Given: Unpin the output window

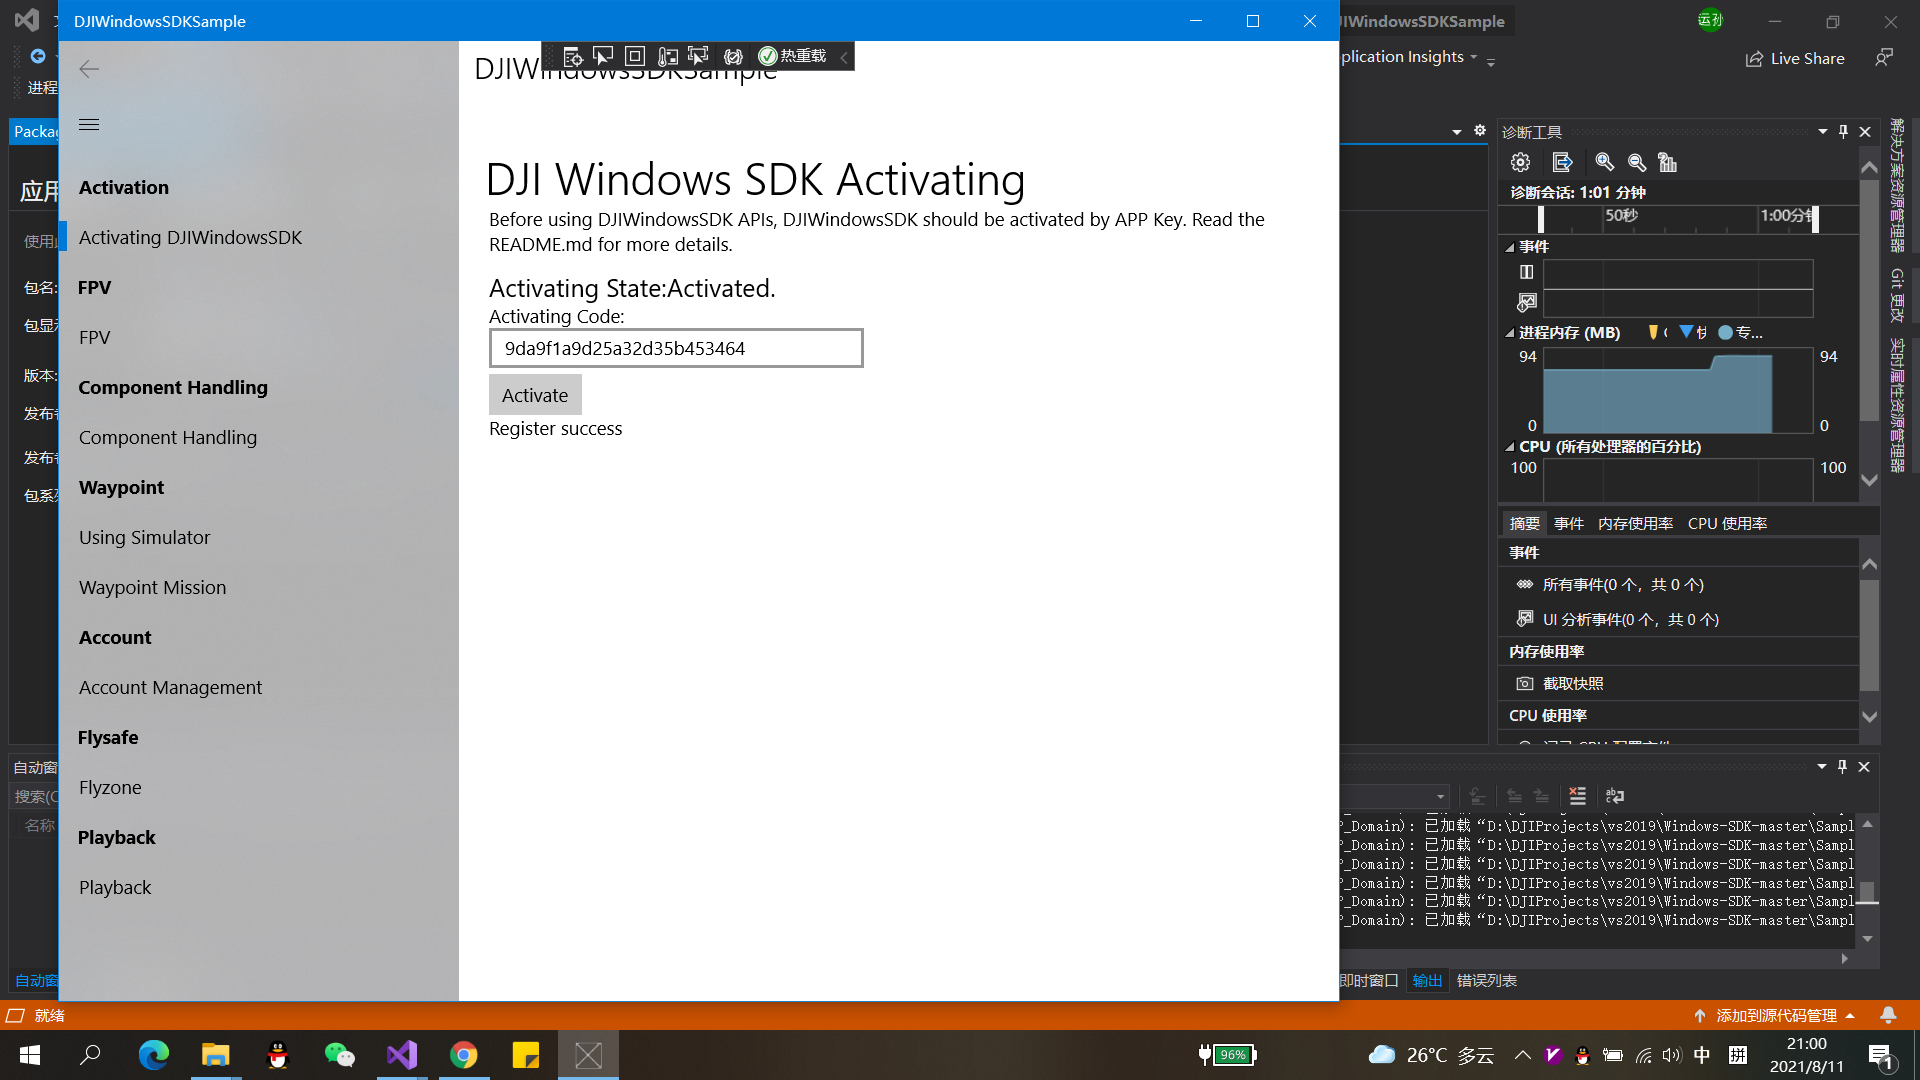Looking at the screenshot, I should [1841, 766].
